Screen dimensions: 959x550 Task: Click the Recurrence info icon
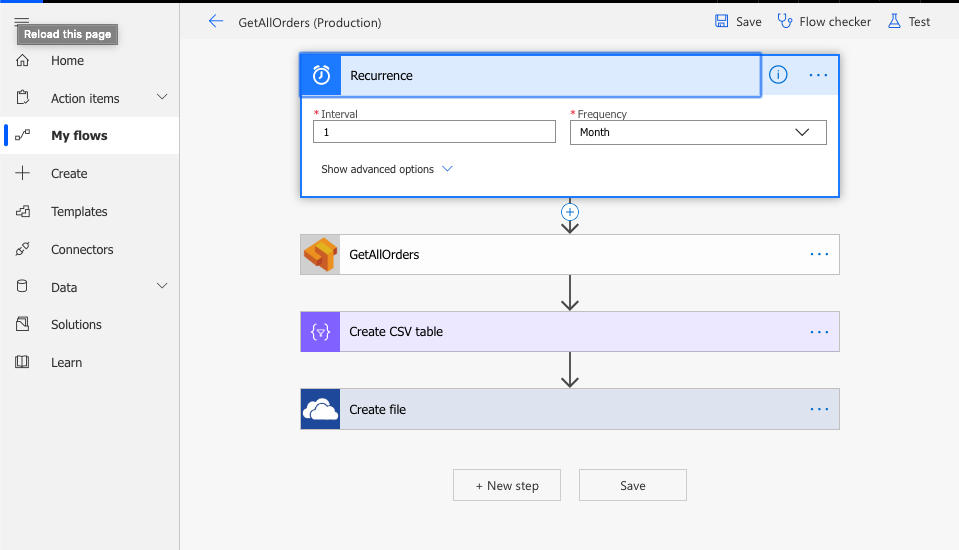[x=778, y=75]
